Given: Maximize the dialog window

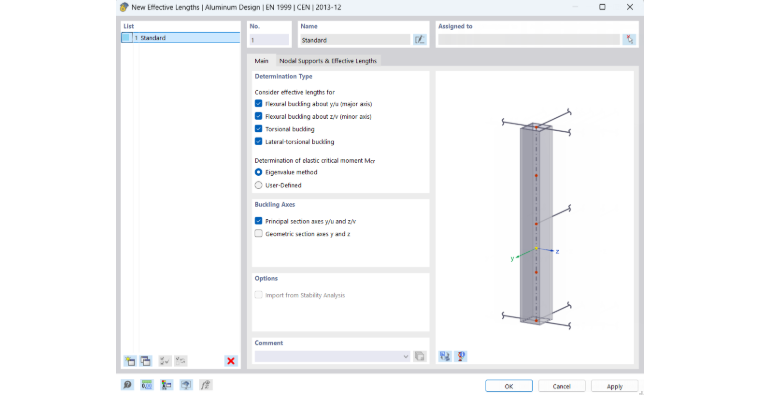Looking at the screenshot, I should (x=602, y=7).
